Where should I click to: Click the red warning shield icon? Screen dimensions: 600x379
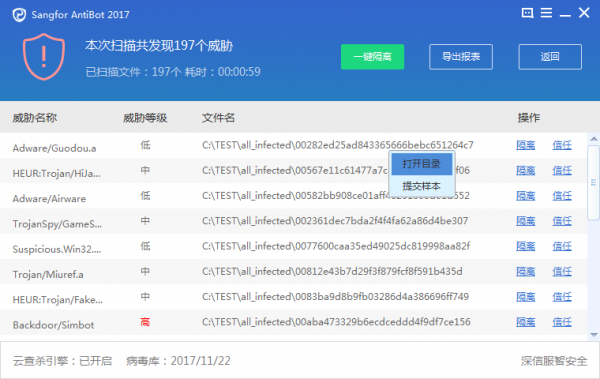[x=44, y=57]
